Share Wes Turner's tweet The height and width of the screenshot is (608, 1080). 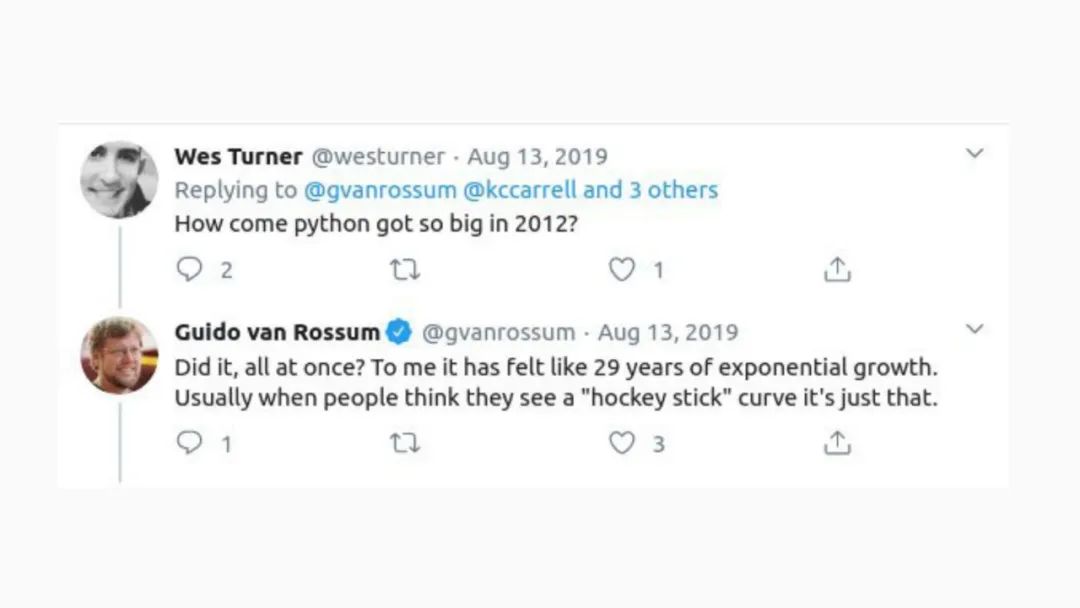(x=836, y=269)
